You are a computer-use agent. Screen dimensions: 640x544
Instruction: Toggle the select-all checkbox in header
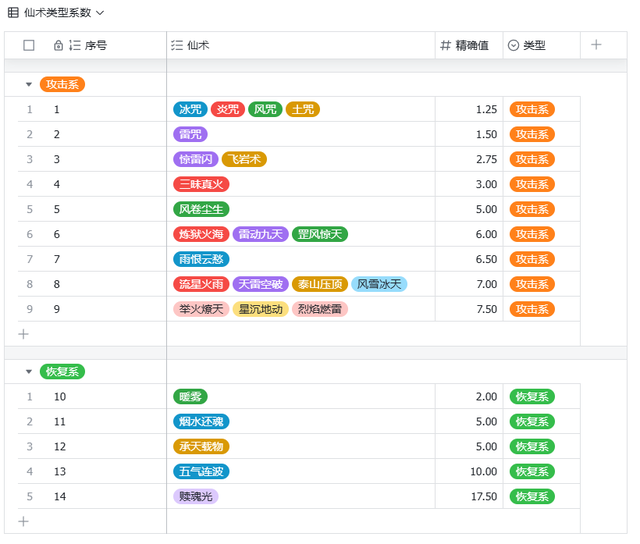click(x=29, y=45)
